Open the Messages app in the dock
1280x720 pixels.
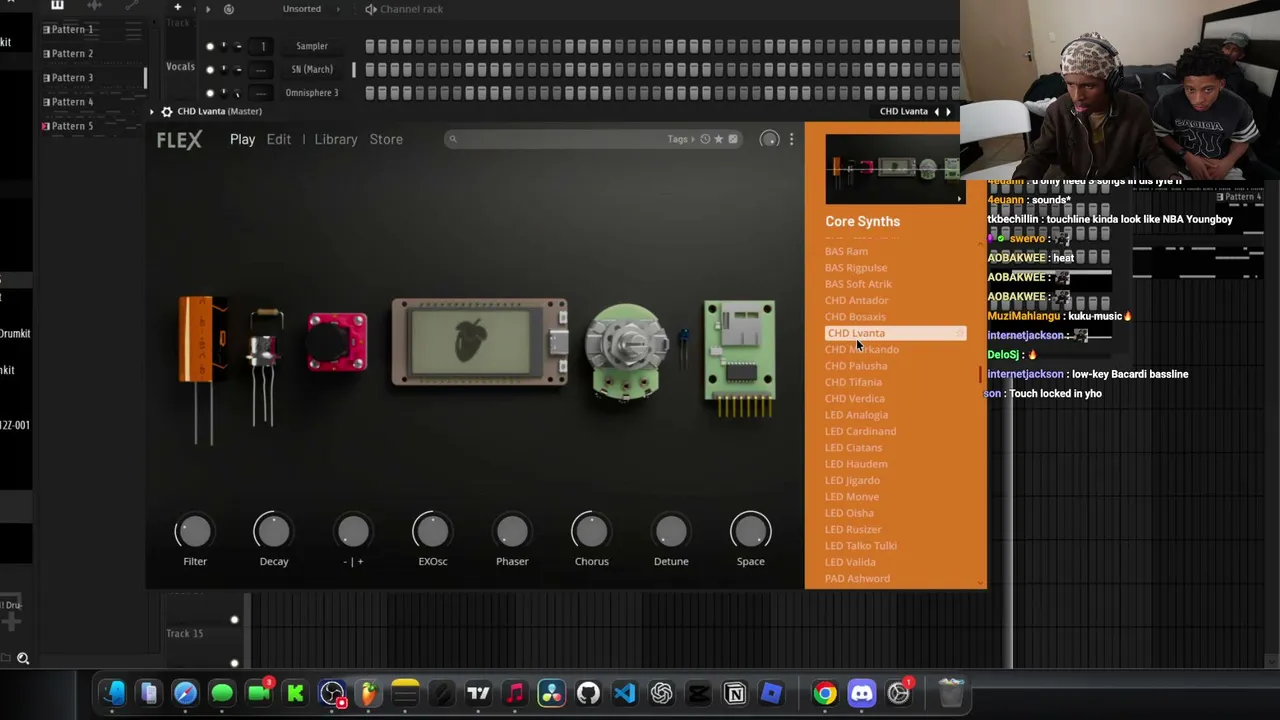(222, 693)
